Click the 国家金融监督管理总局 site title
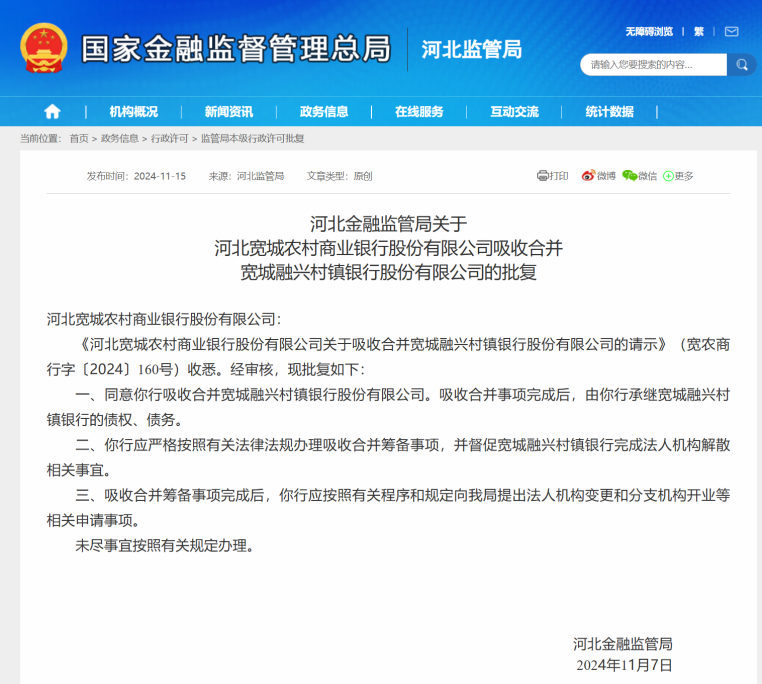762x684 pixels. point(236,49)
